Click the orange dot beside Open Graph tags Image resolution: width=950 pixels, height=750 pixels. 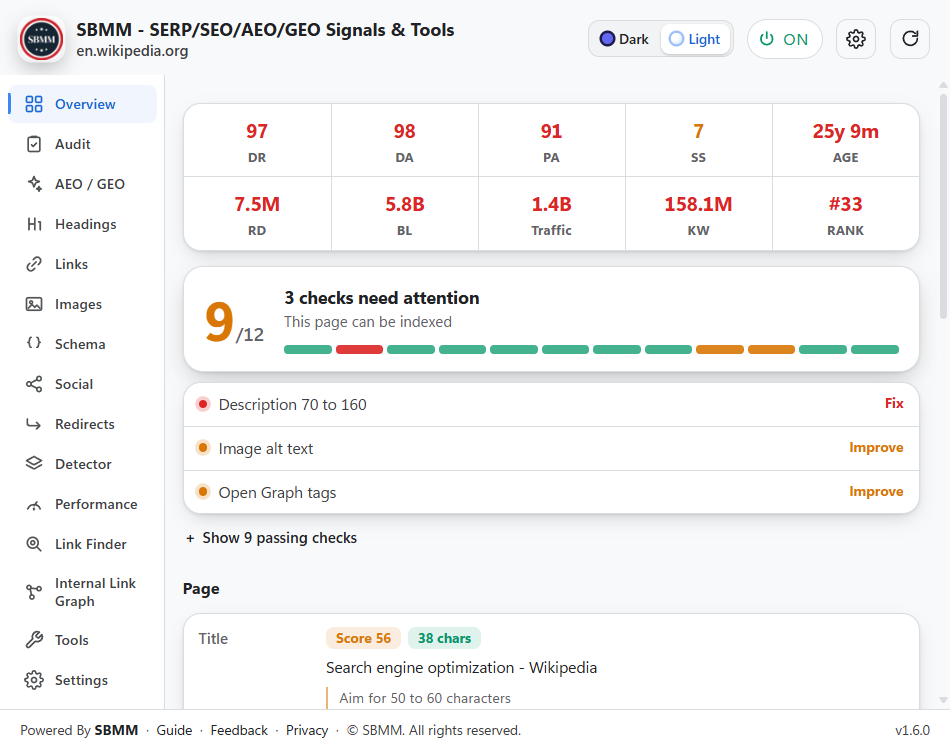coord(203,492)
